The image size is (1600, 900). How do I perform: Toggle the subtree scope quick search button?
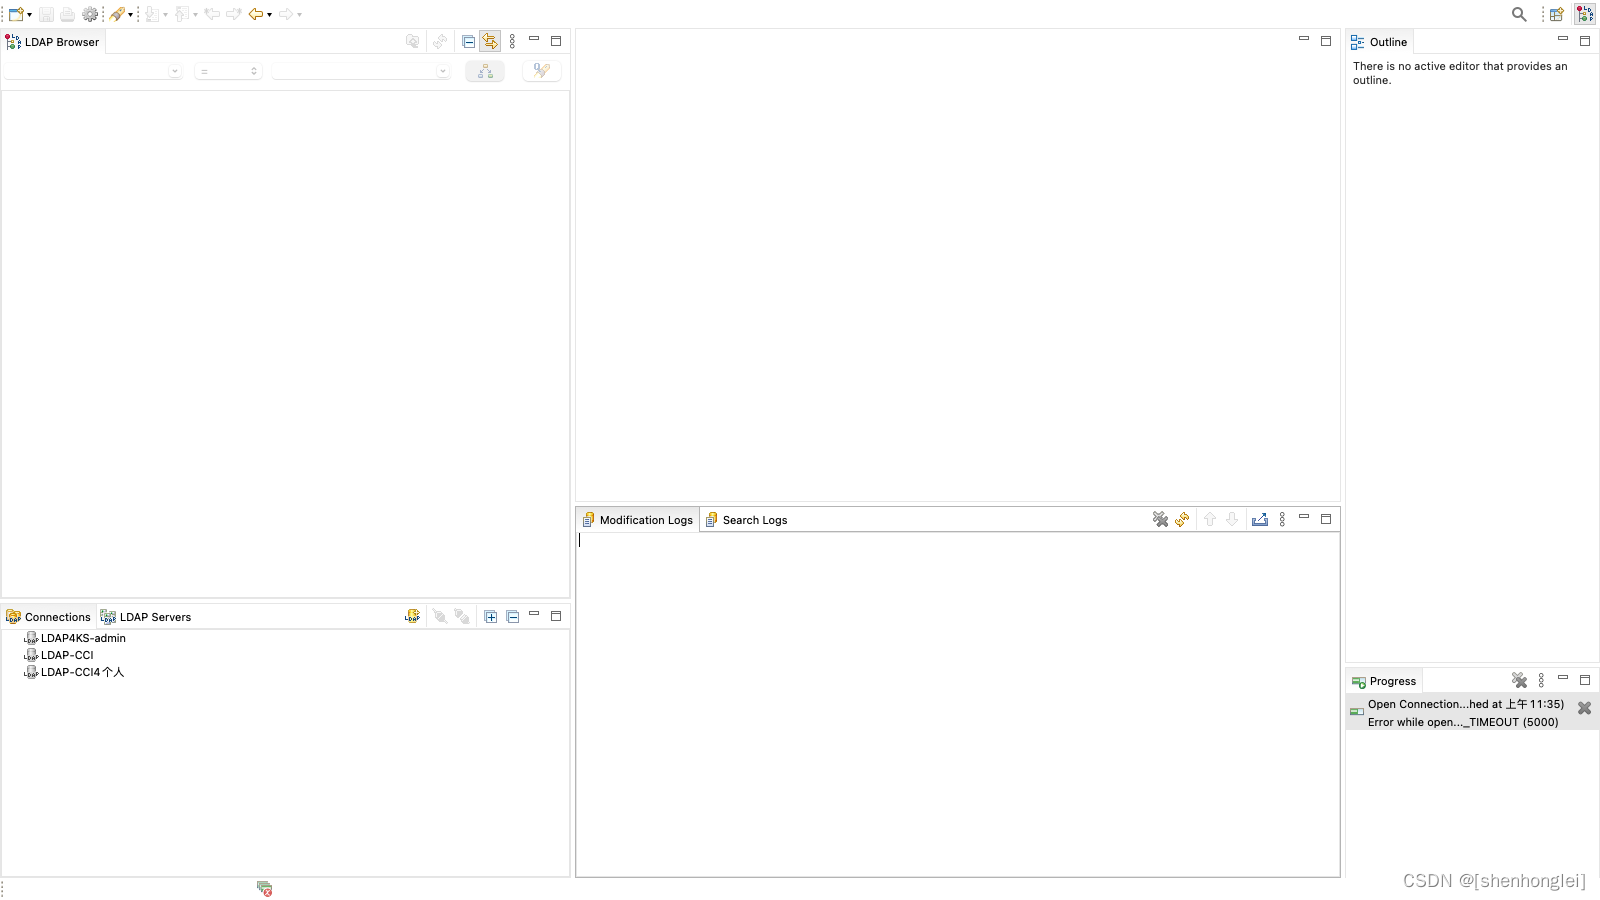485,71
